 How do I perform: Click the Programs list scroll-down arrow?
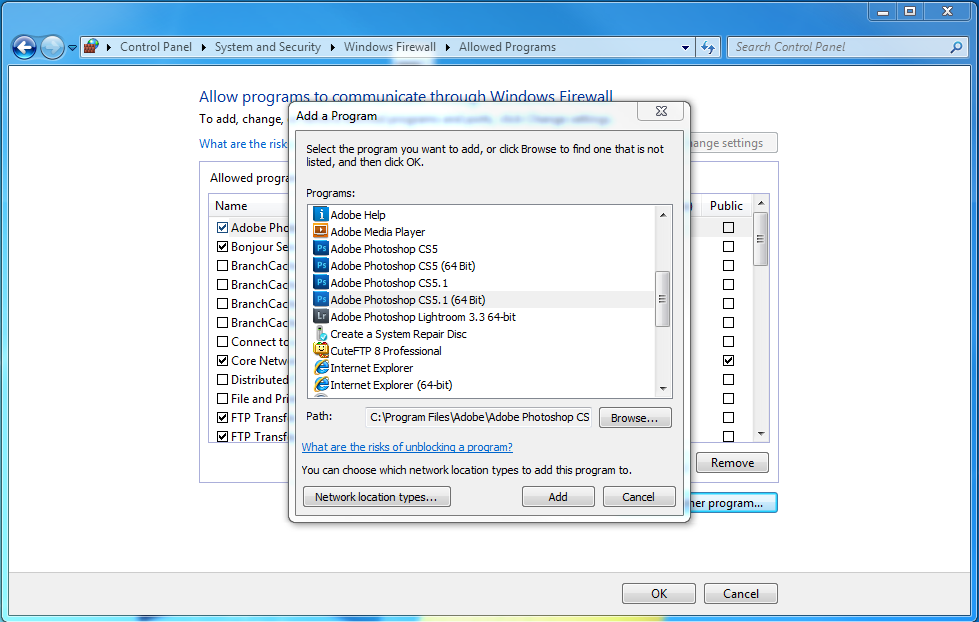point(662,388)
